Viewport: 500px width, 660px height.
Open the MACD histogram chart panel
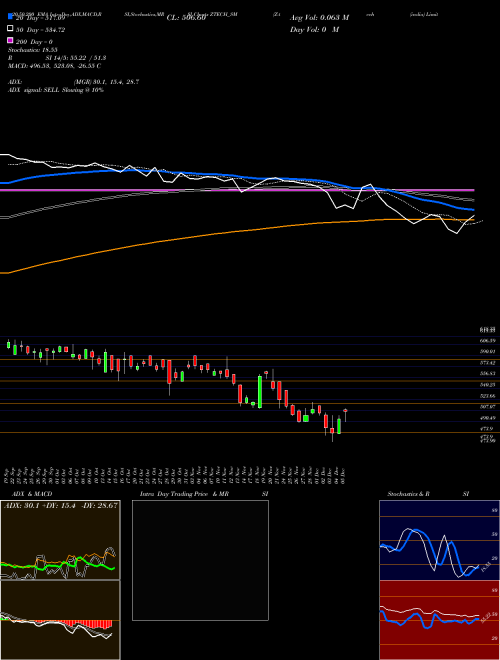(x=60, y=620)
